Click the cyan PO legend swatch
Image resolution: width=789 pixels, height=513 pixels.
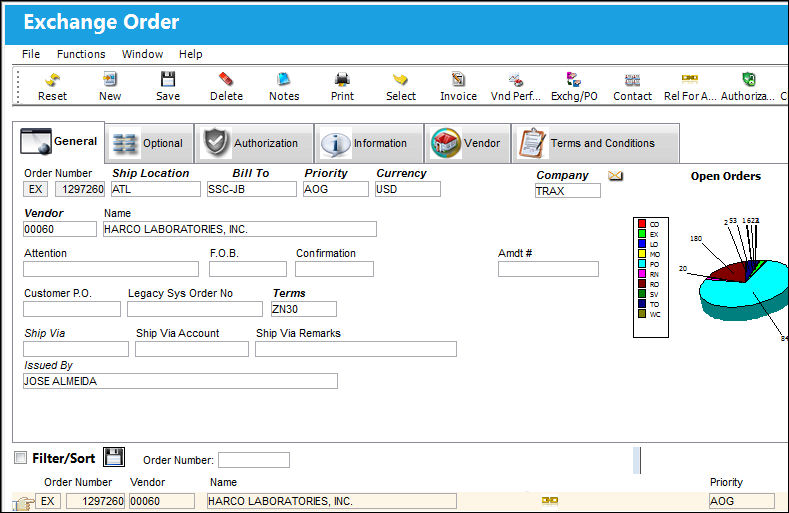click(x=642, y=263)
